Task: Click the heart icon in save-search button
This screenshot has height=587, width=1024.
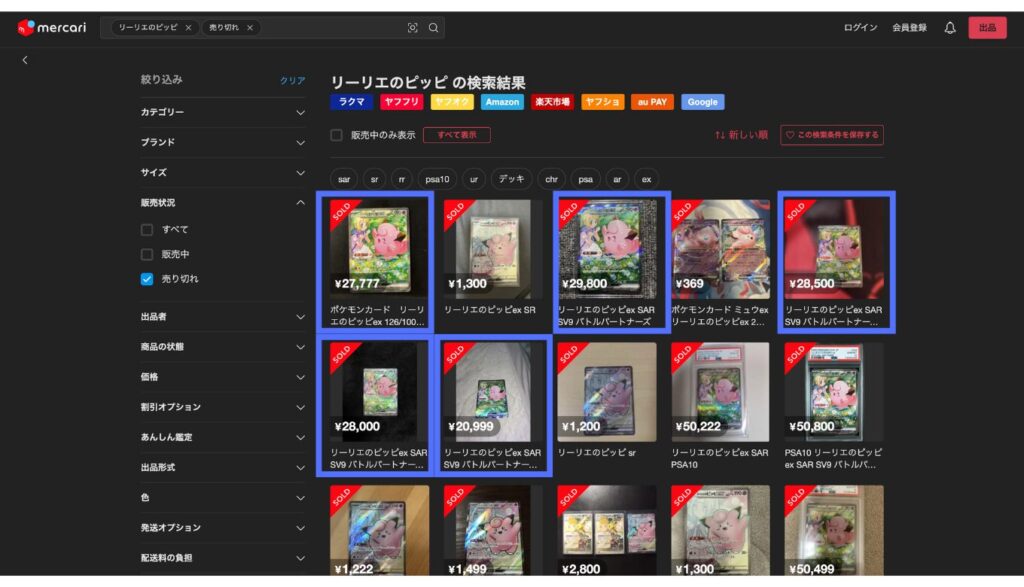Action: click(790, 135)
